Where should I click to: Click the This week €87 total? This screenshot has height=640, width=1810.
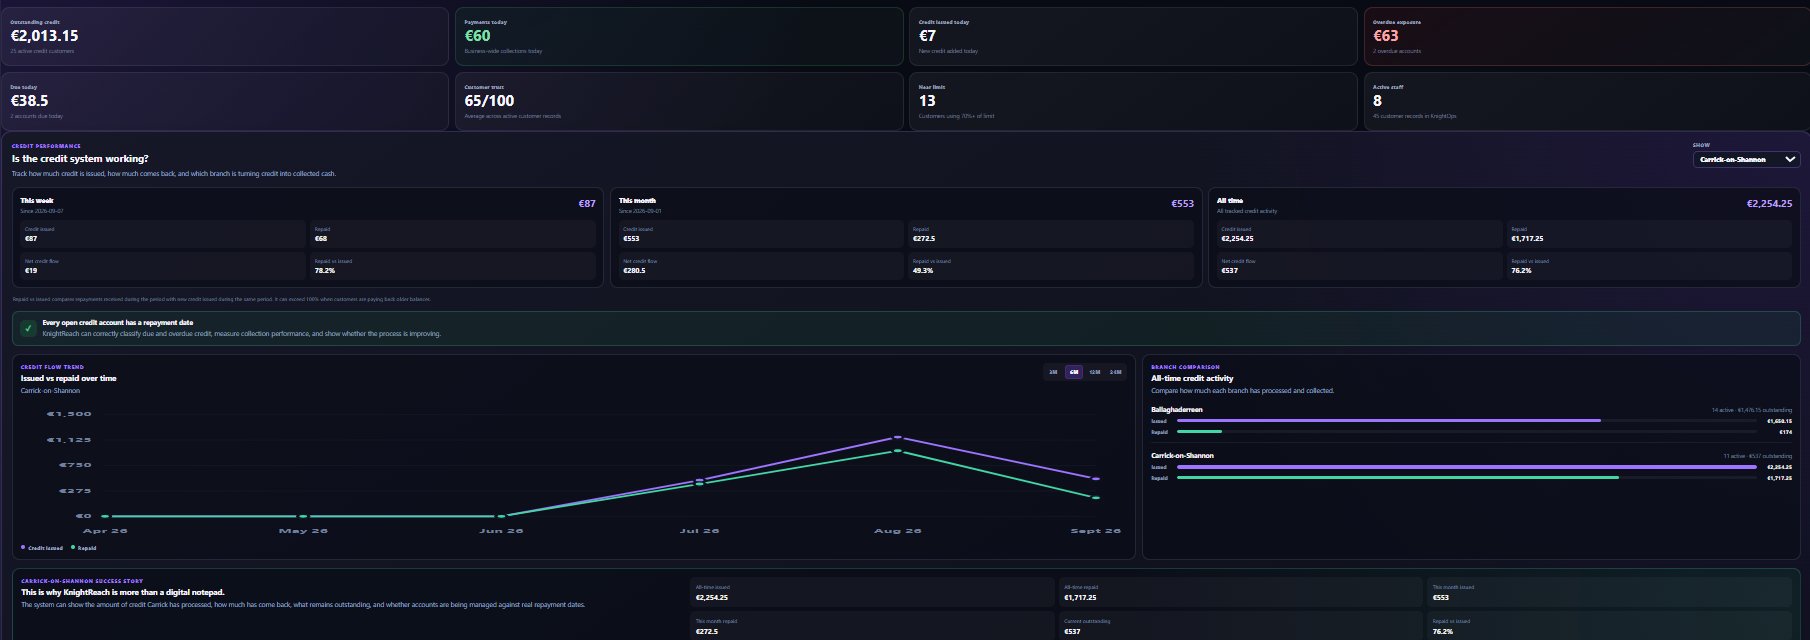click(587, 204)
